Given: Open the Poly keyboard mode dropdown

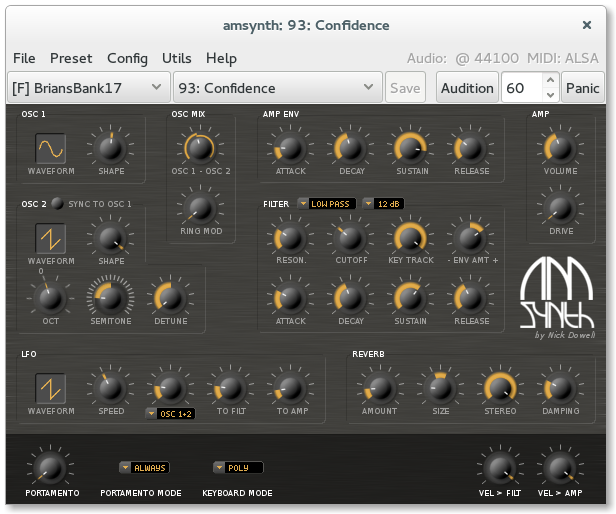Looking at the screenshot, I should coord(238,468).
